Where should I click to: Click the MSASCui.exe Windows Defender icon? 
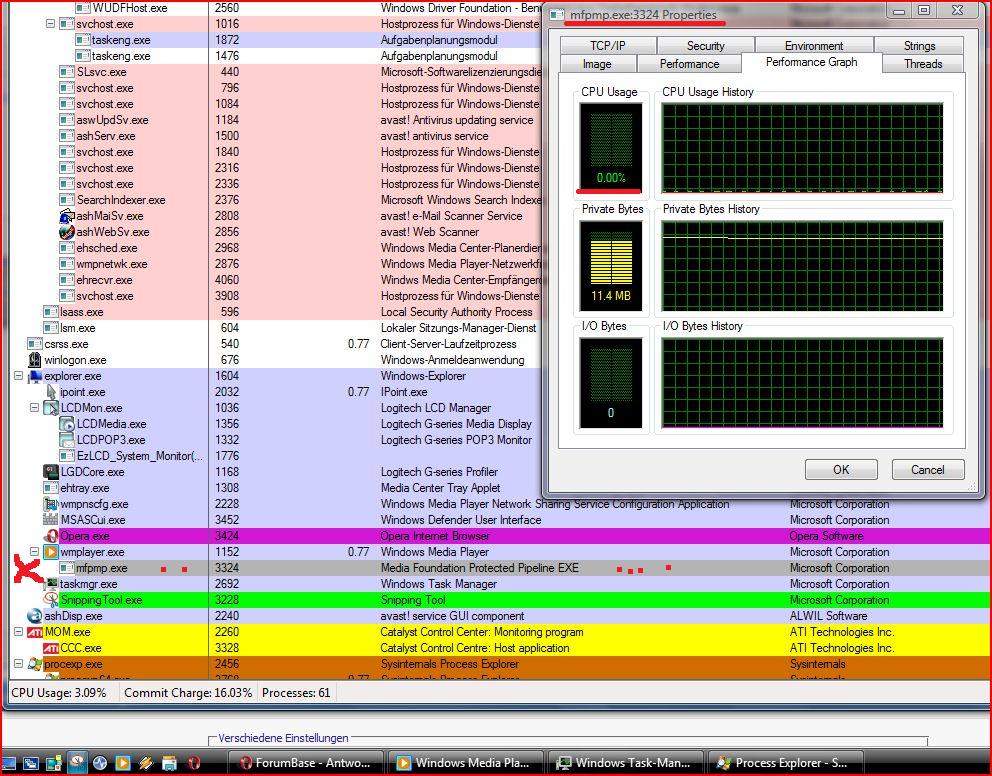click(x=51, y=520)
